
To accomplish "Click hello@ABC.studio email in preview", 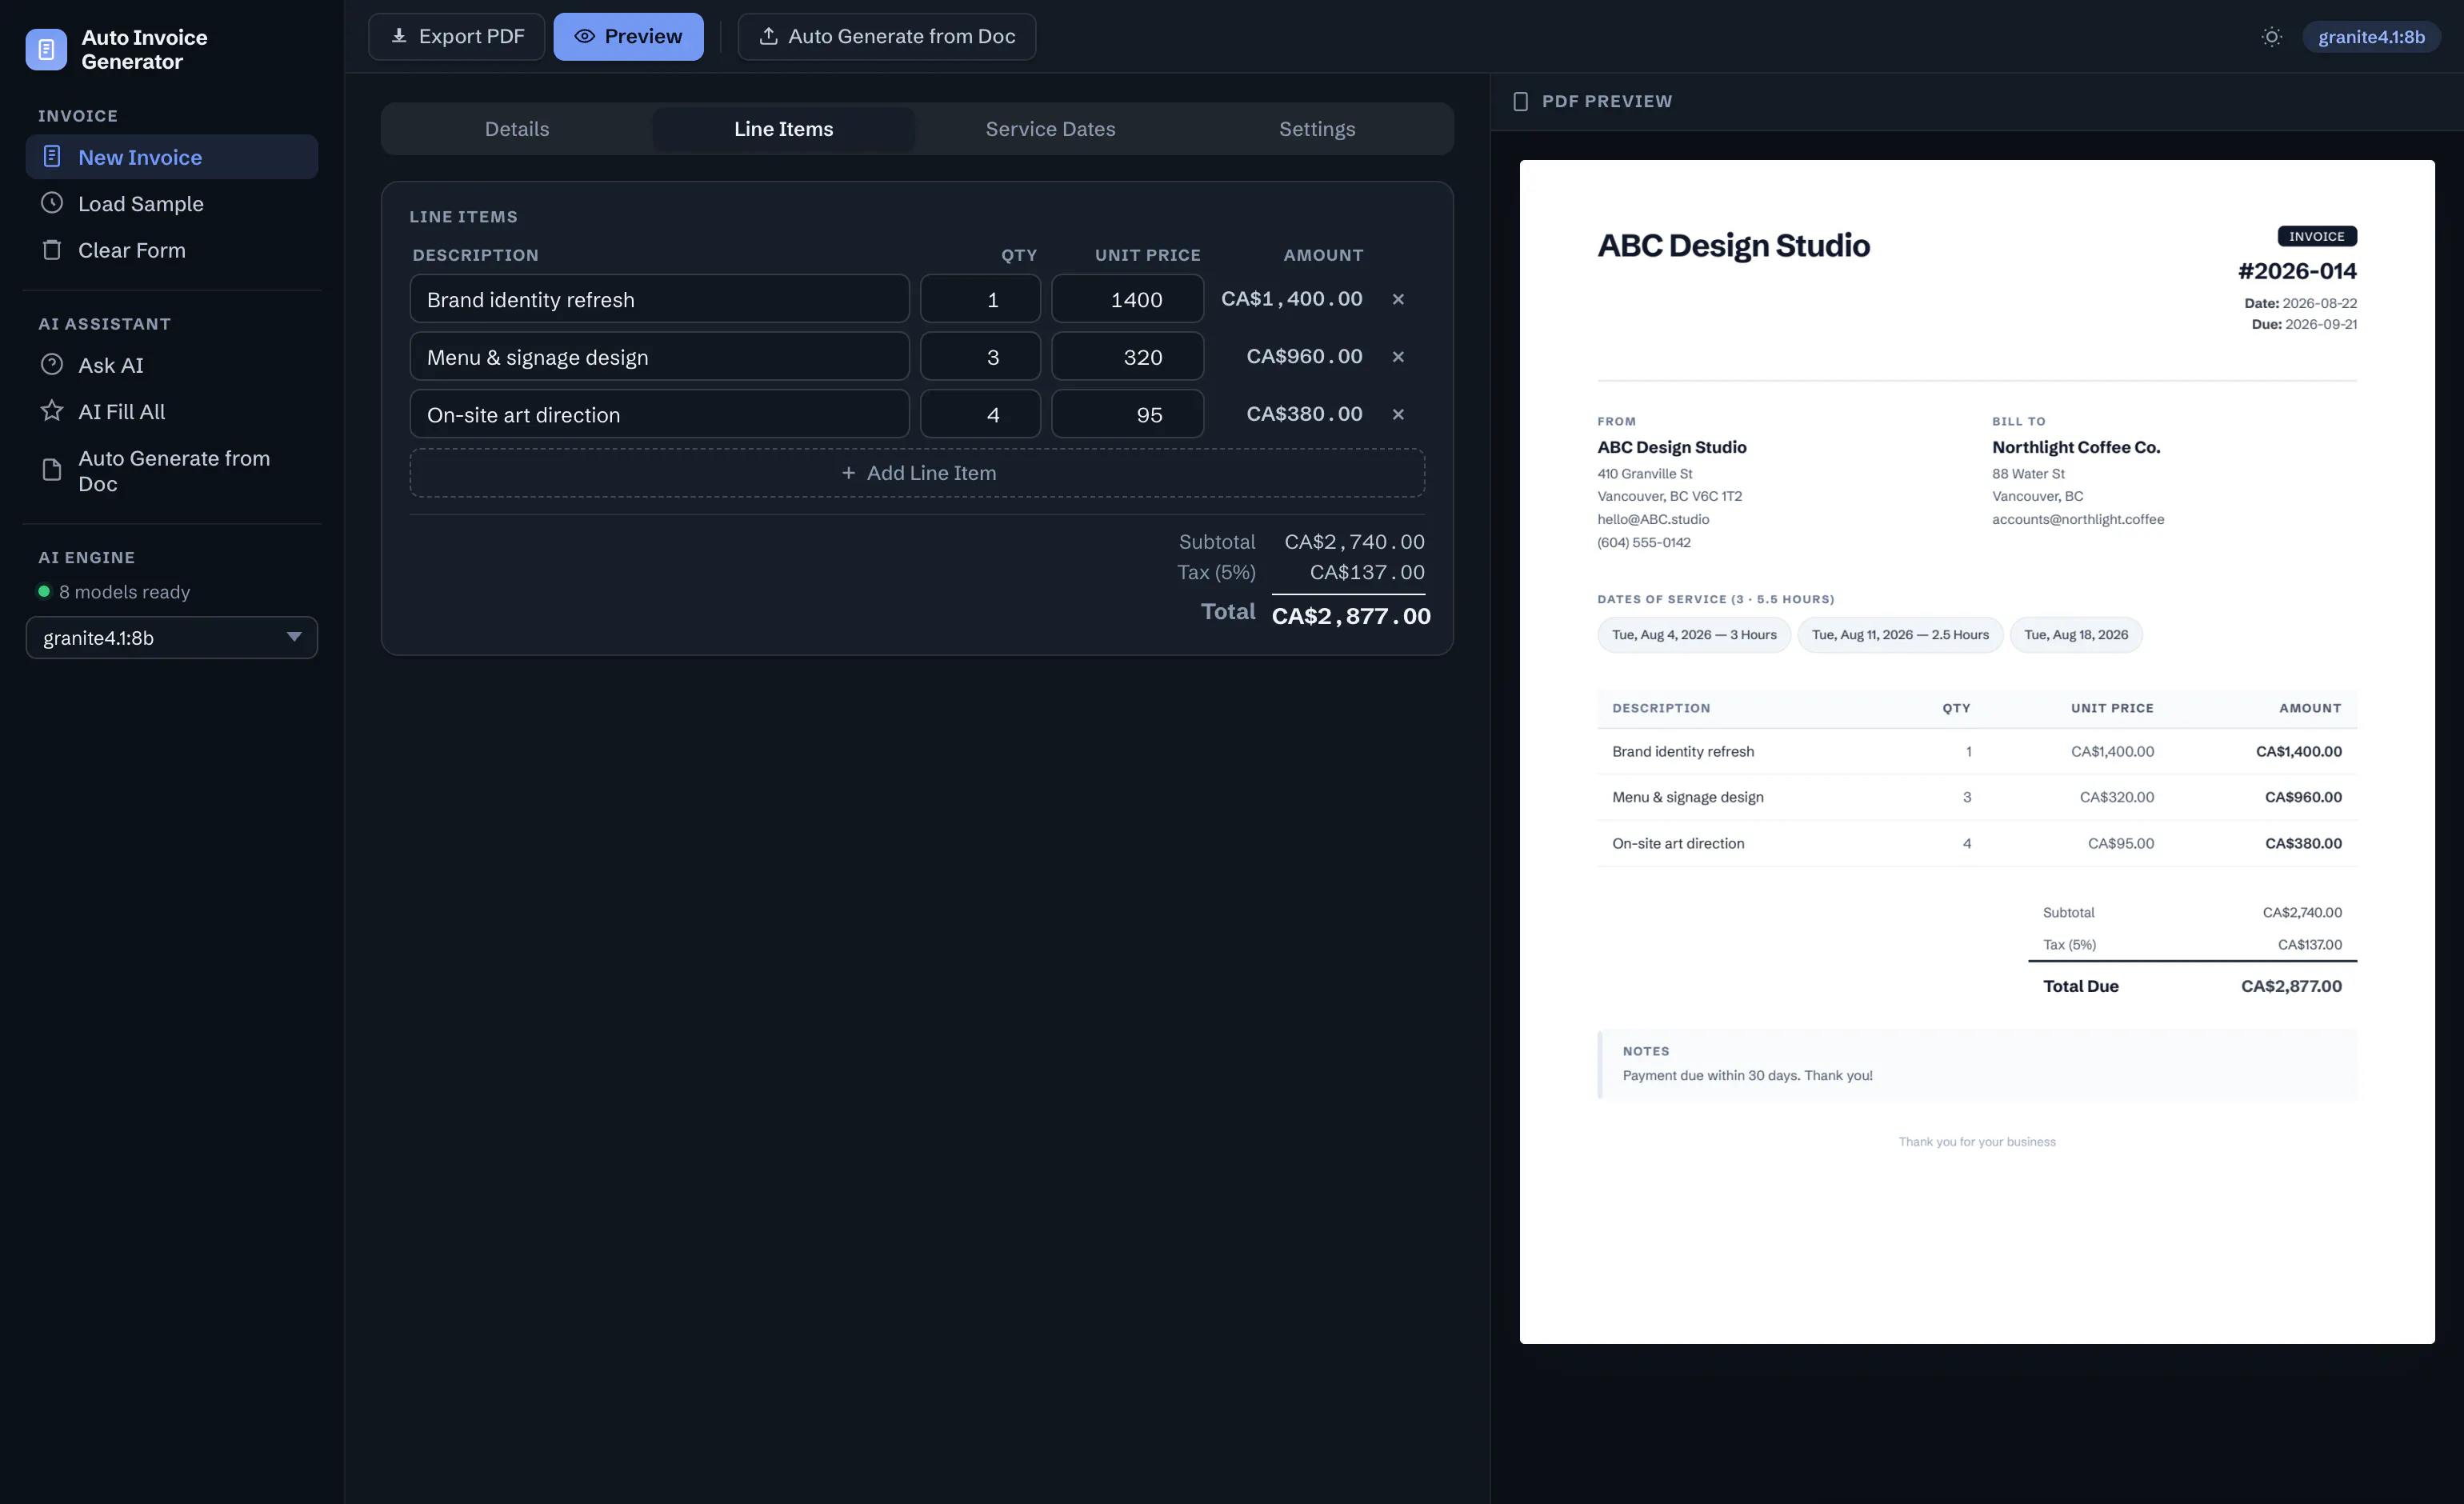I will pyautogui.click(x=1653, y=519).
